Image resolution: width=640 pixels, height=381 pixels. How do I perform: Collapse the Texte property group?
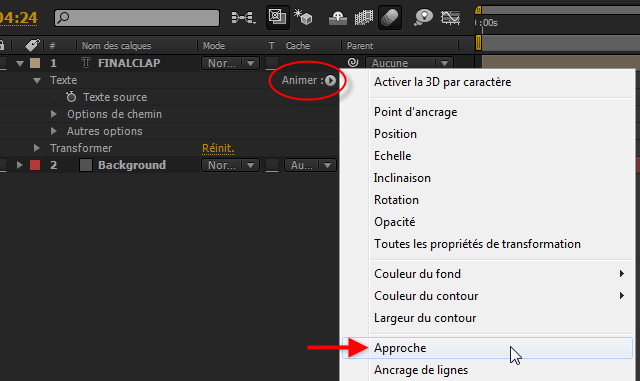[x=37, y=80]
